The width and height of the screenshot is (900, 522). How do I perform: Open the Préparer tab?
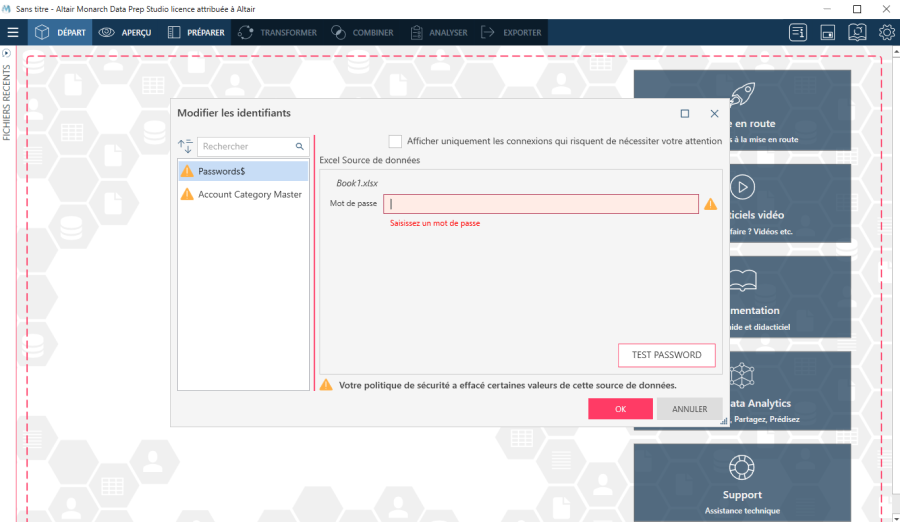195,32
